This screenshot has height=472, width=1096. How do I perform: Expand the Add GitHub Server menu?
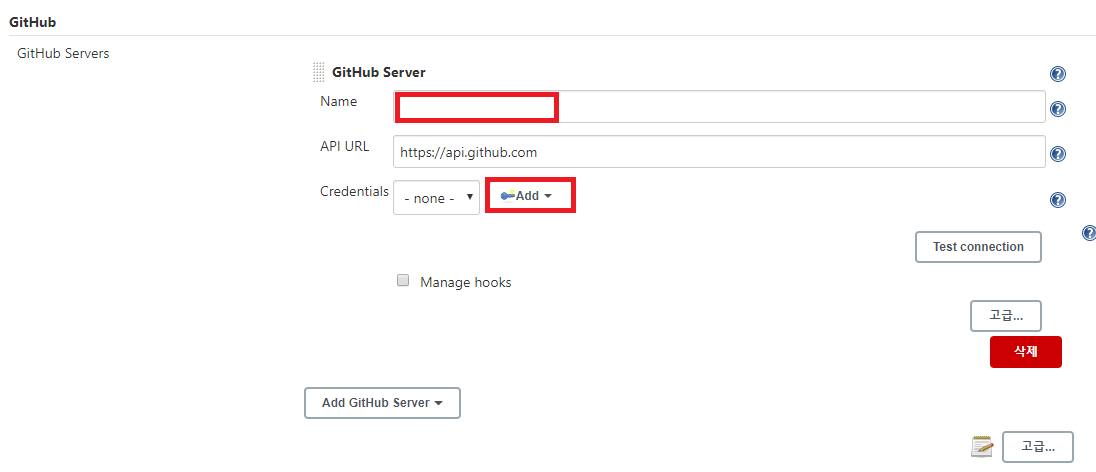(382, 403)
